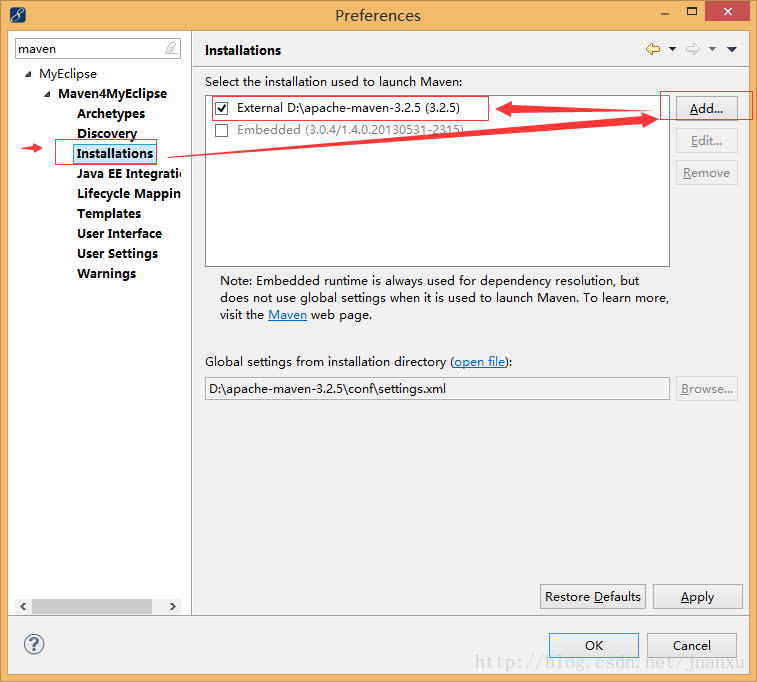Screen dimensions: 757x682
Task: Select the Embedded (3.0.4/1.4.0...) row text
Action: coord(350,130)
